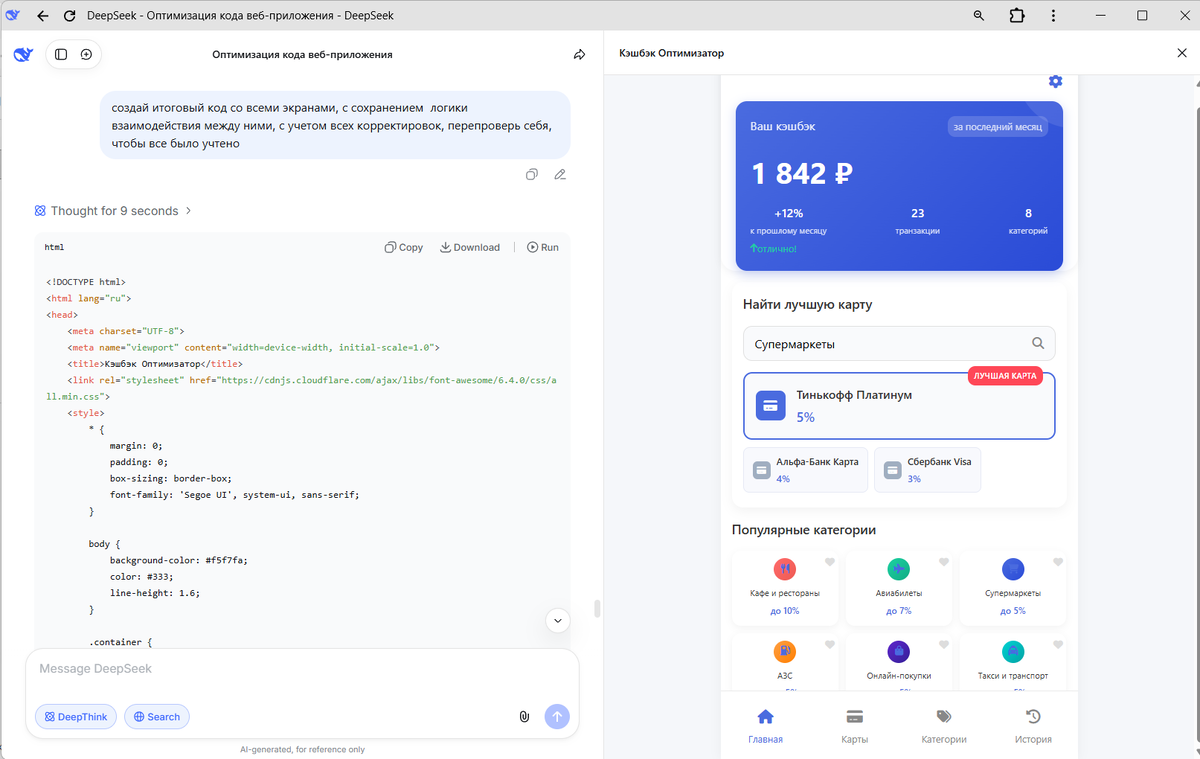Switch to the Категории tab
Viewport: 1200px width, 759px height.
(x=944, y=726)
